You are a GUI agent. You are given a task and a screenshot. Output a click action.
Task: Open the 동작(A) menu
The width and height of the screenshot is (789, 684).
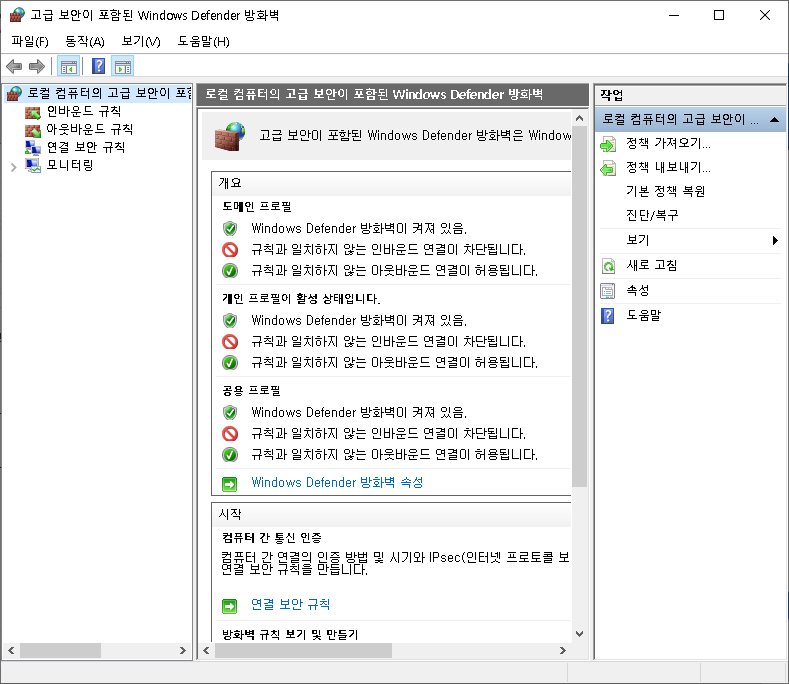click(x=85, y=41)
